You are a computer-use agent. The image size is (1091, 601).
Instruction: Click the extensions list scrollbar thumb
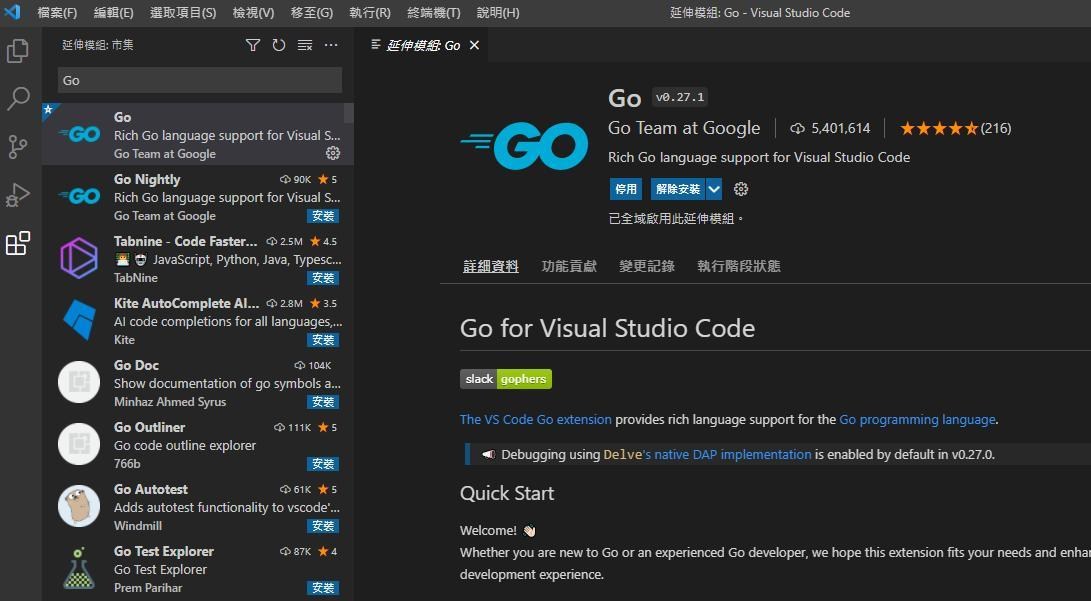point(349,113)
